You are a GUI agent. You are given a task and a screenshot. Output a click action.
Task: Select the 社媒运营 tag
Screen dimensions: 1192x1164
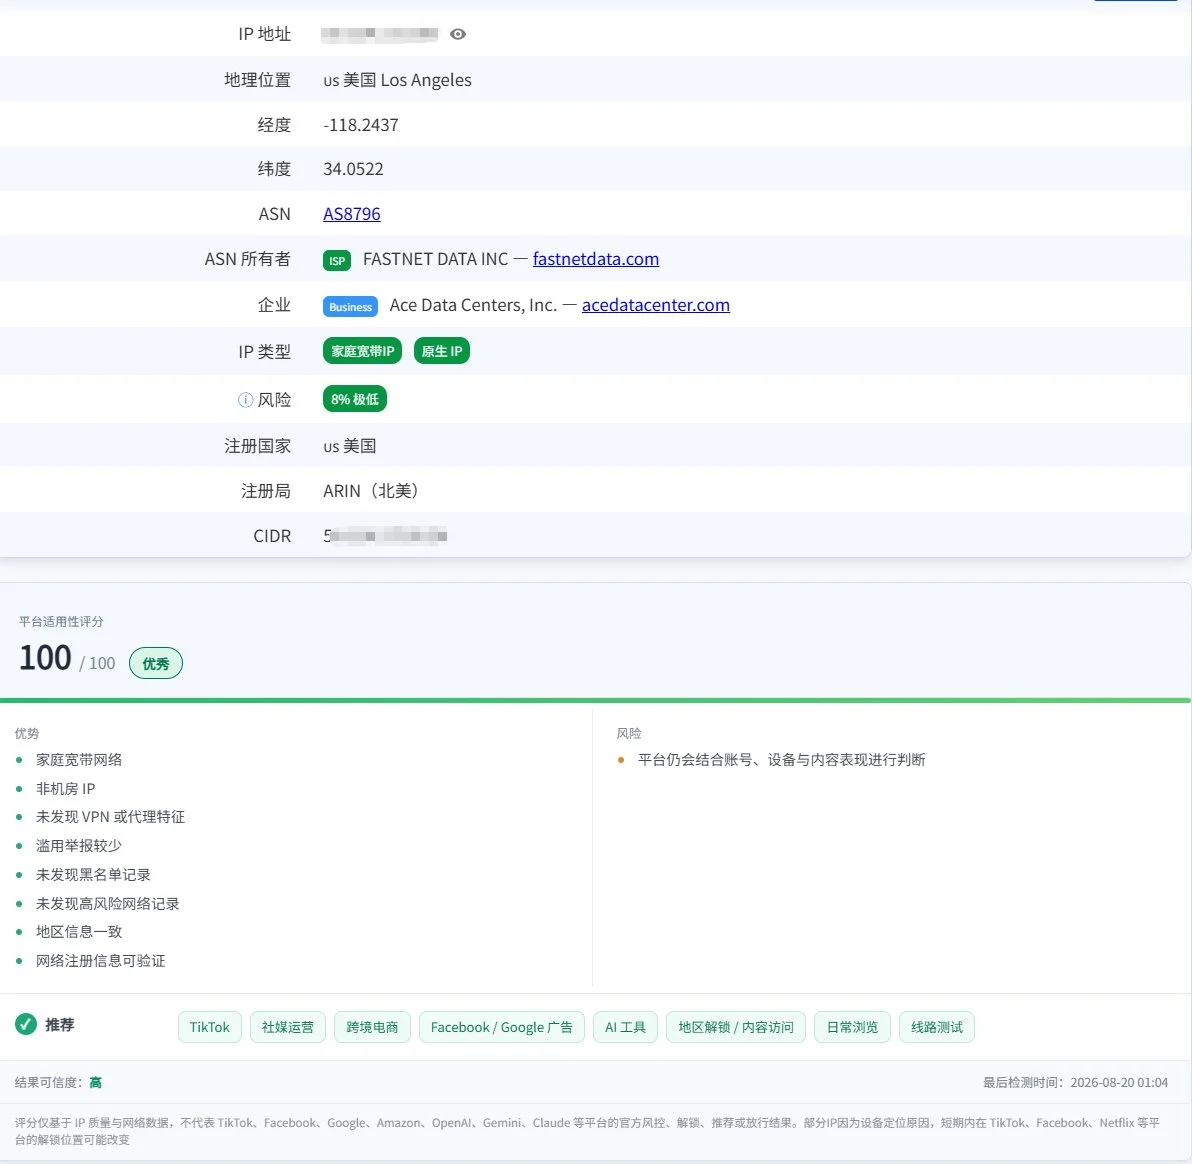287,1027
